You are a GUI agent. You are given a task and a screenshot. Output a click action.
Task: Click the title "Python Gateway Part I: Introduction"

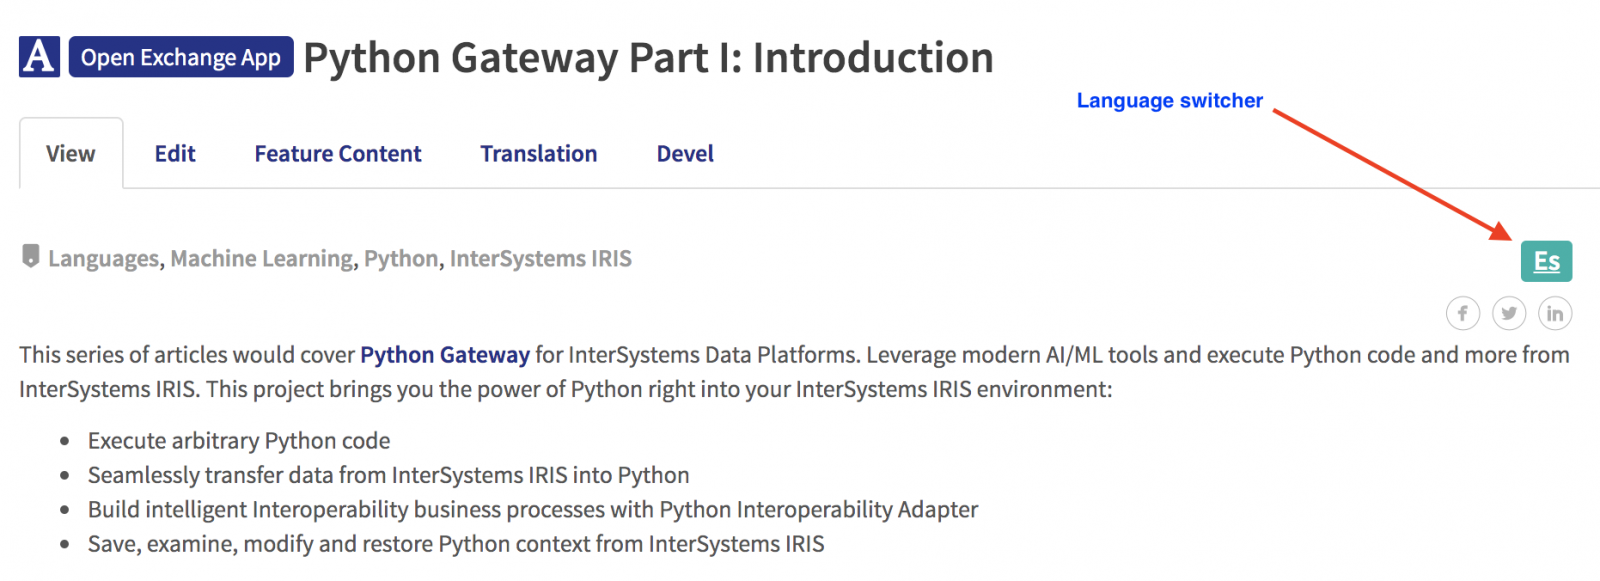pyautogui.click(x=648, y=58)
